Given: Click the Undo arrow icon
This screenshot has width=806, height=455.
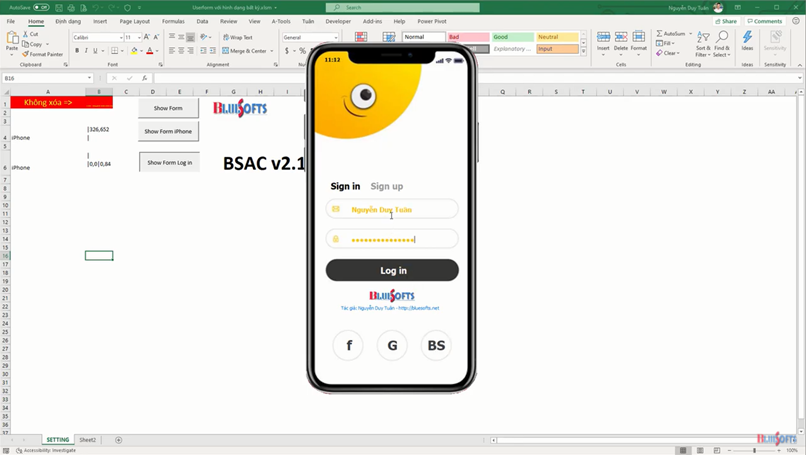Looking at the screenshot, I should 95,8.
